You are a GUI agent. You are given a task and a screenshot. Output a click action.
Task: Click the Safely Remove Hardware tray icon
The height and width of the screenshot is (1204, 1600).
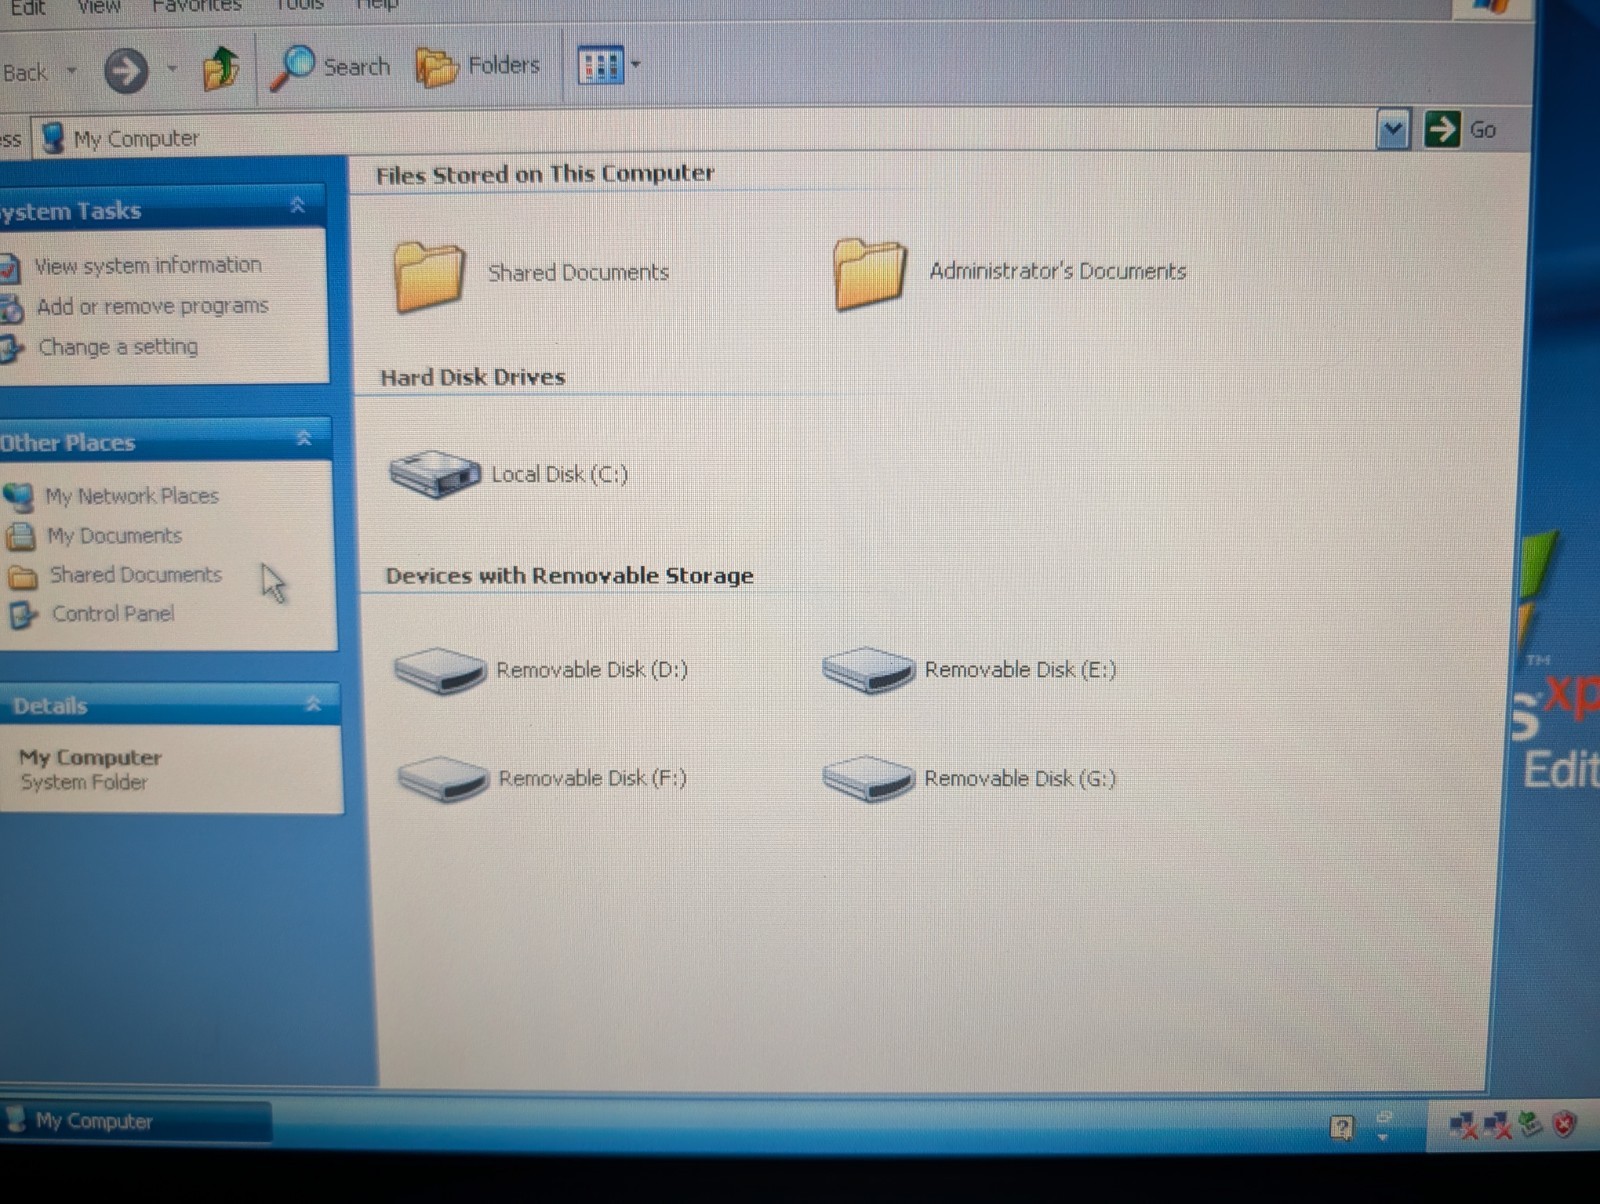tap(1531, 1124)
